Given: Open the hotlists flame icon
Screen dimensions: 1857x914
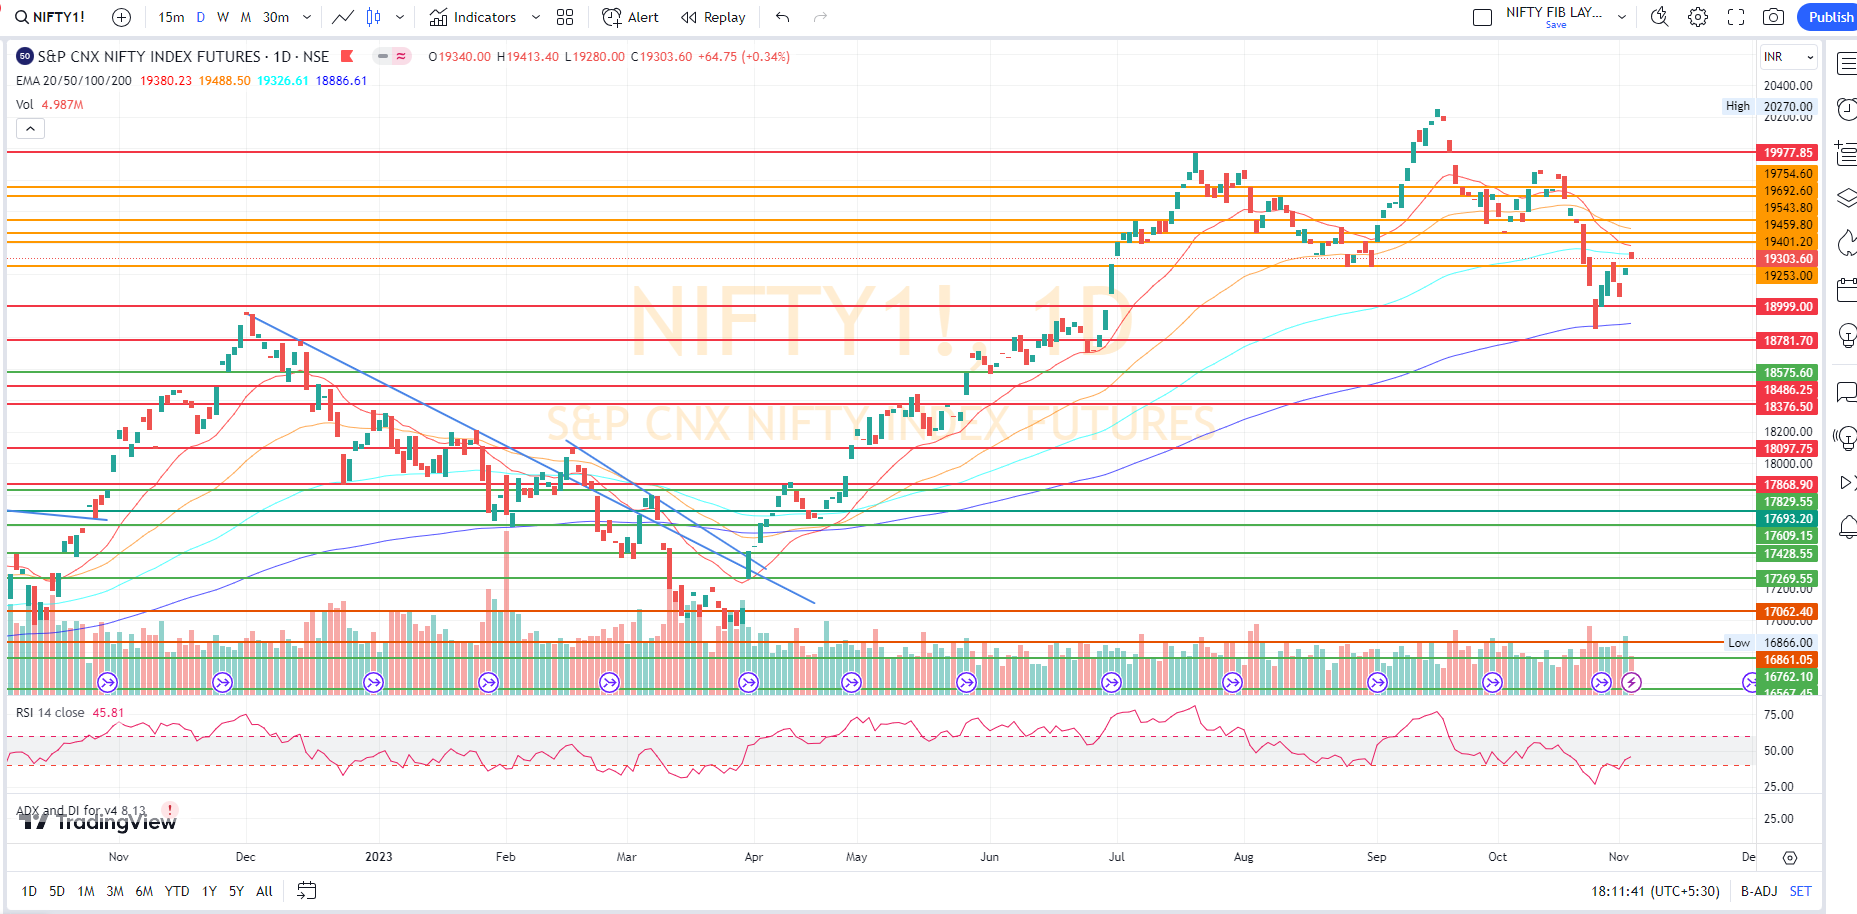Looking at the screenshot, I should pyautogui.click(x=1846, y=243).
